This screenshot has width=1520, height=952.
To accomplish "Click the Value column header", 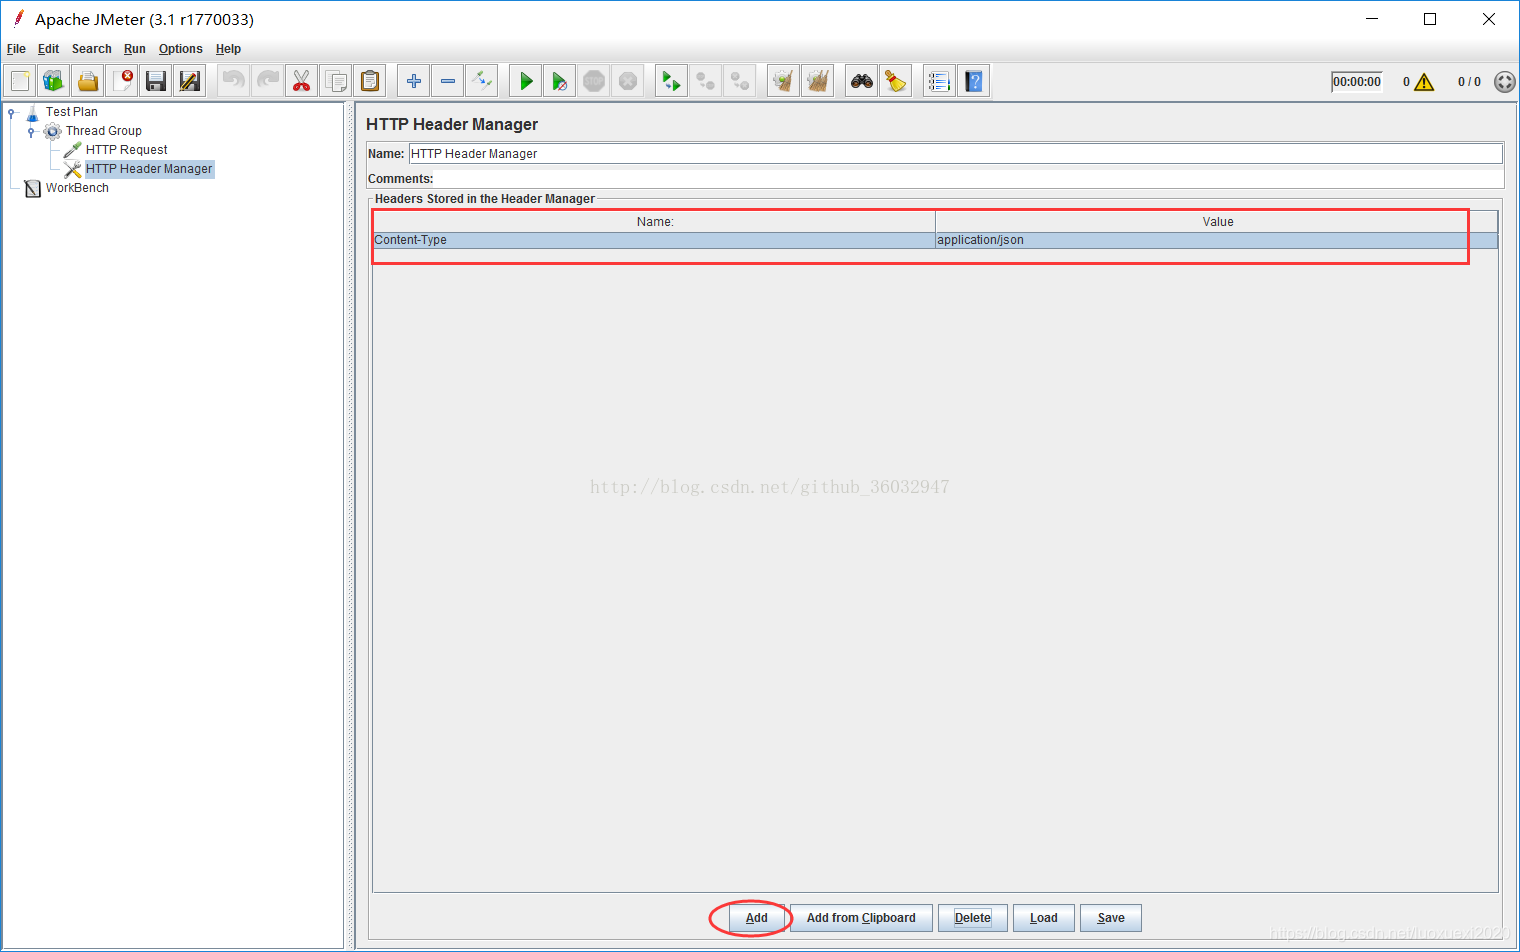I will click(1217, 222).
